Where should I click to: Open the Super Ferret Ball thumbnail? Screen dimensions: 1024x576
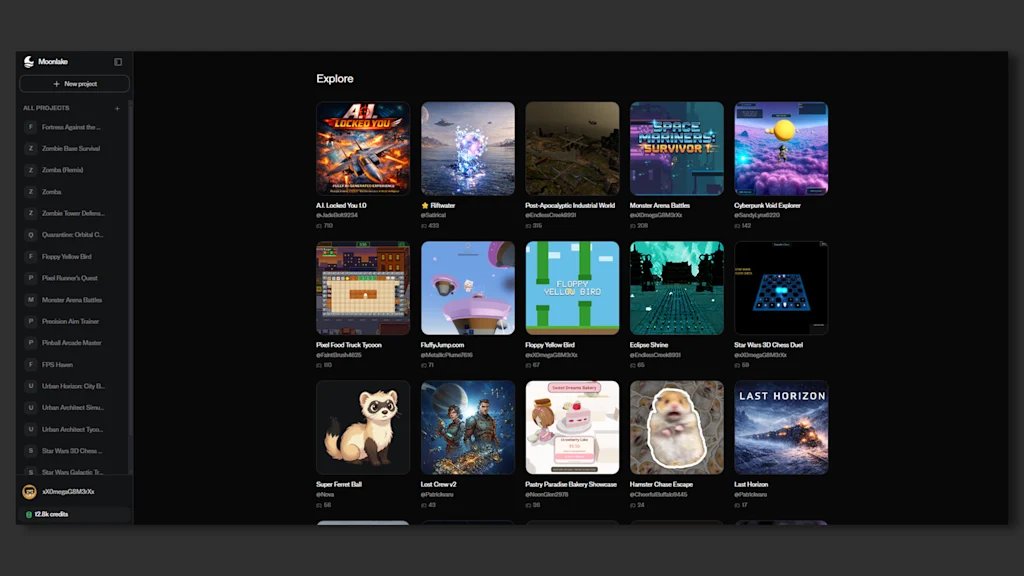coord(362,427)
